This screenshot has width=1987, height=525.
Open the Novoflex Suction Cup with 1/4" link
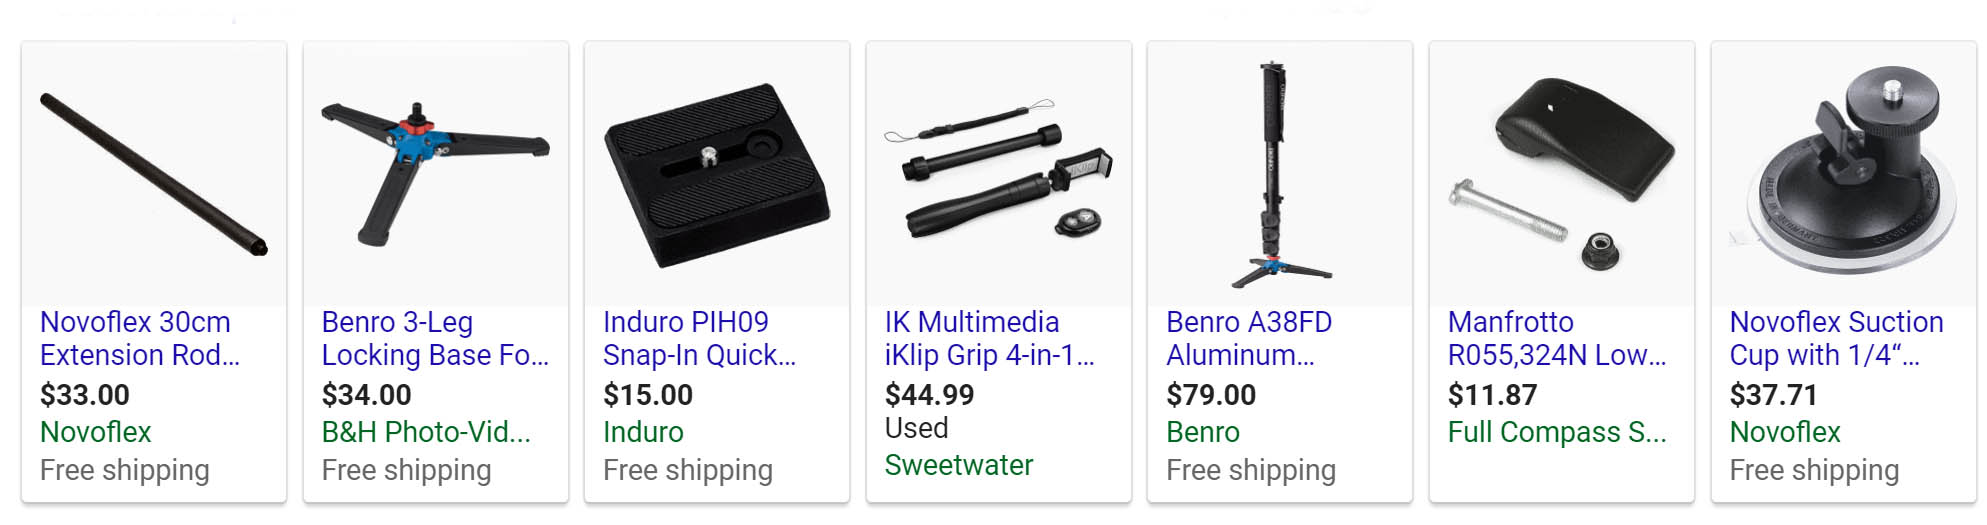coord(1837,338)
